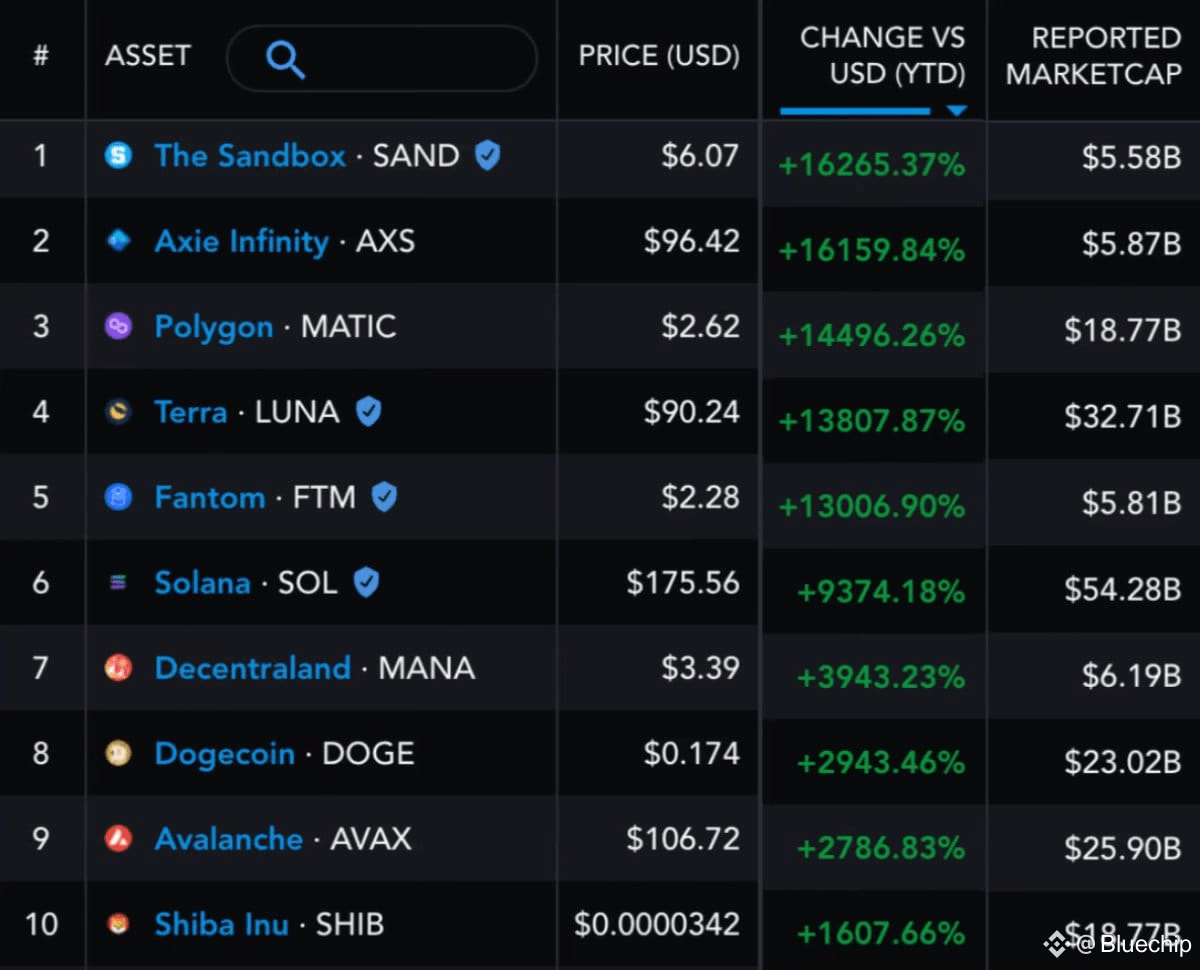
Task: Click the $6.19B marketcap cell
Action: [1131, 676]
